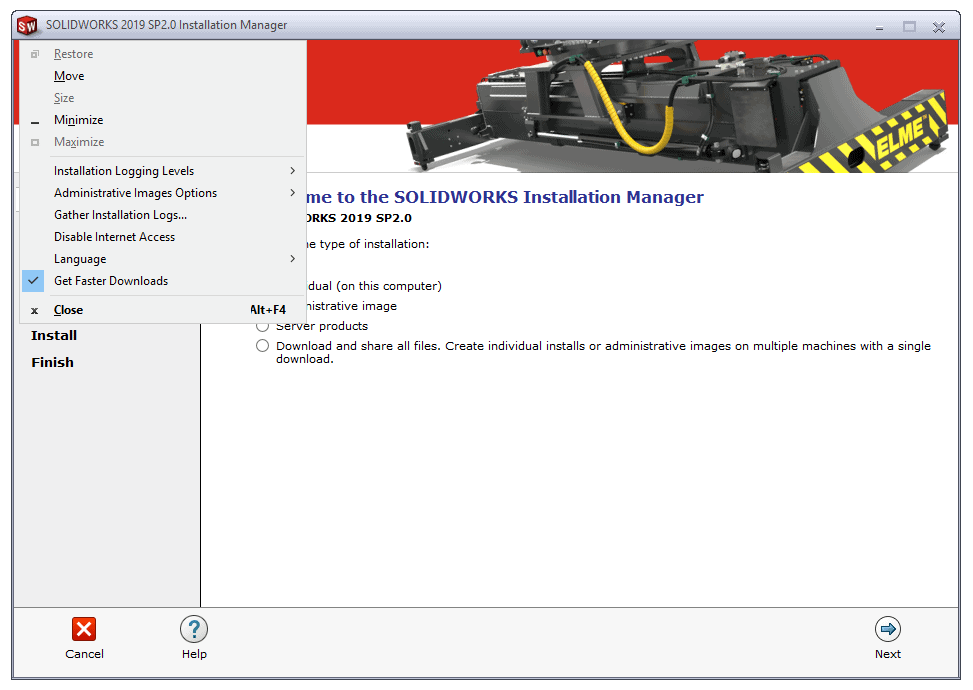This screenshot has height=690, width=973.
Task: Click the Next arrow icon
Action: point(887,629)
